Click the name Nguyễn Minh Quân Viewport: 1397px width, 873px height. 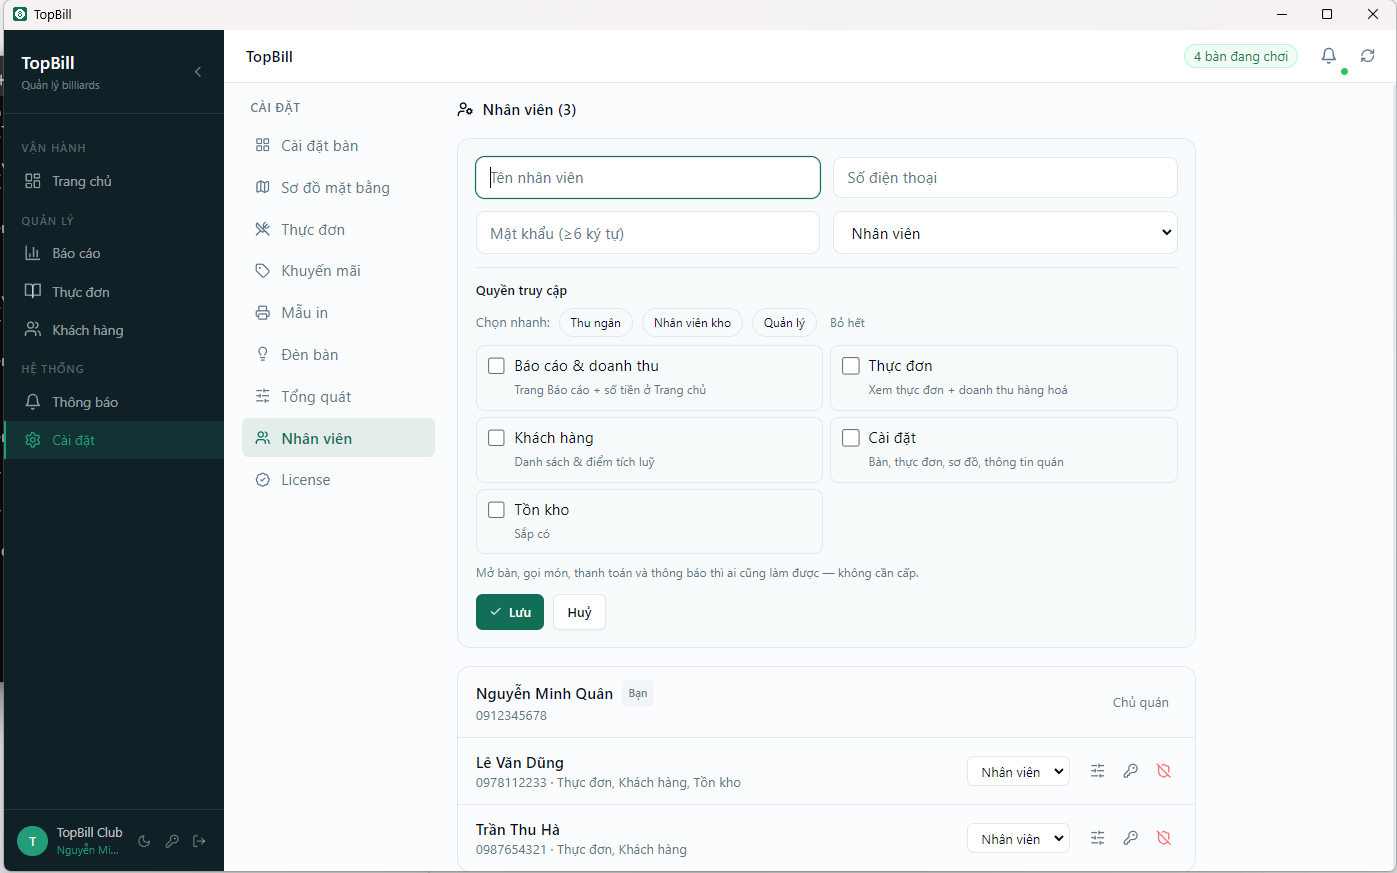pyautogui.click(x=544, y=694)
